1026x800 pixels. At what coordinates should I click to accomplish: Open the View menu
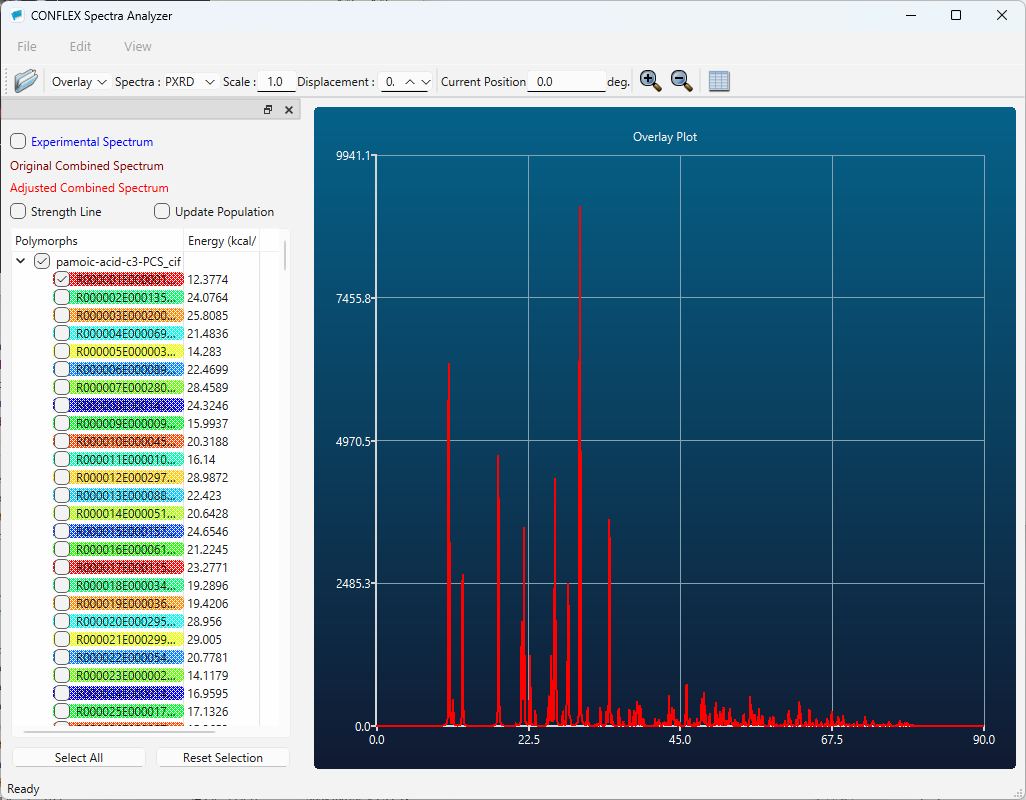138,46
